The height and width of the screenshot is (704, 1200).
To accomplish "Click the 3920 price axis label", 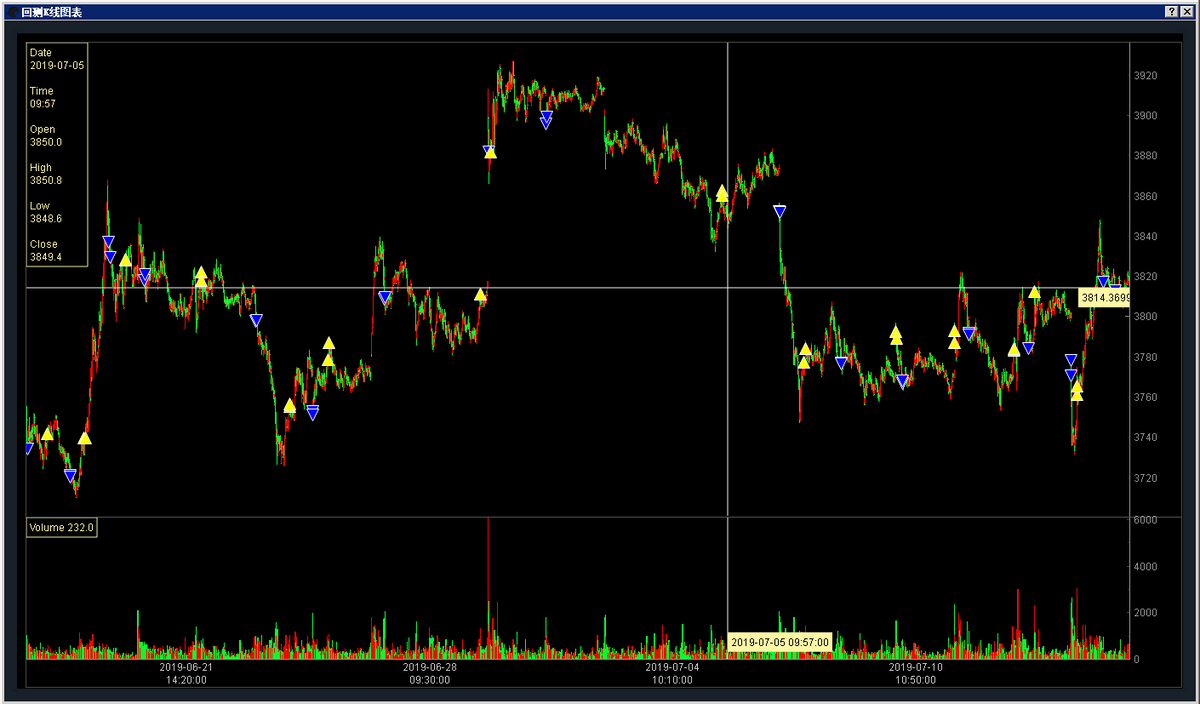I will click(1146, 76).
